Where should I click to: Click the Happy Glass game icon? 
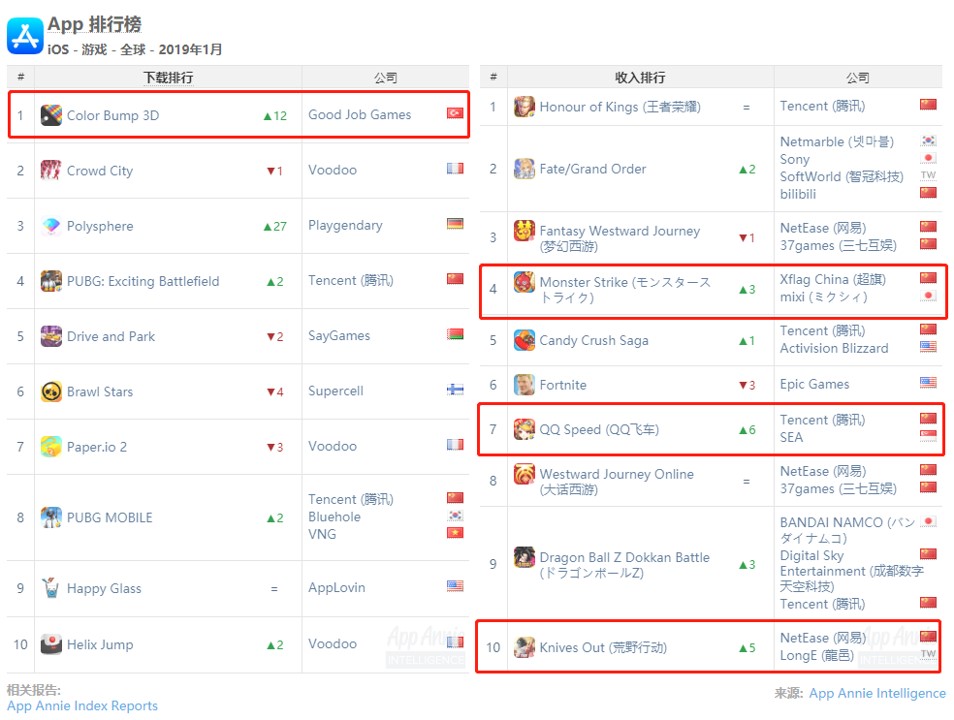tap(51, 589)
